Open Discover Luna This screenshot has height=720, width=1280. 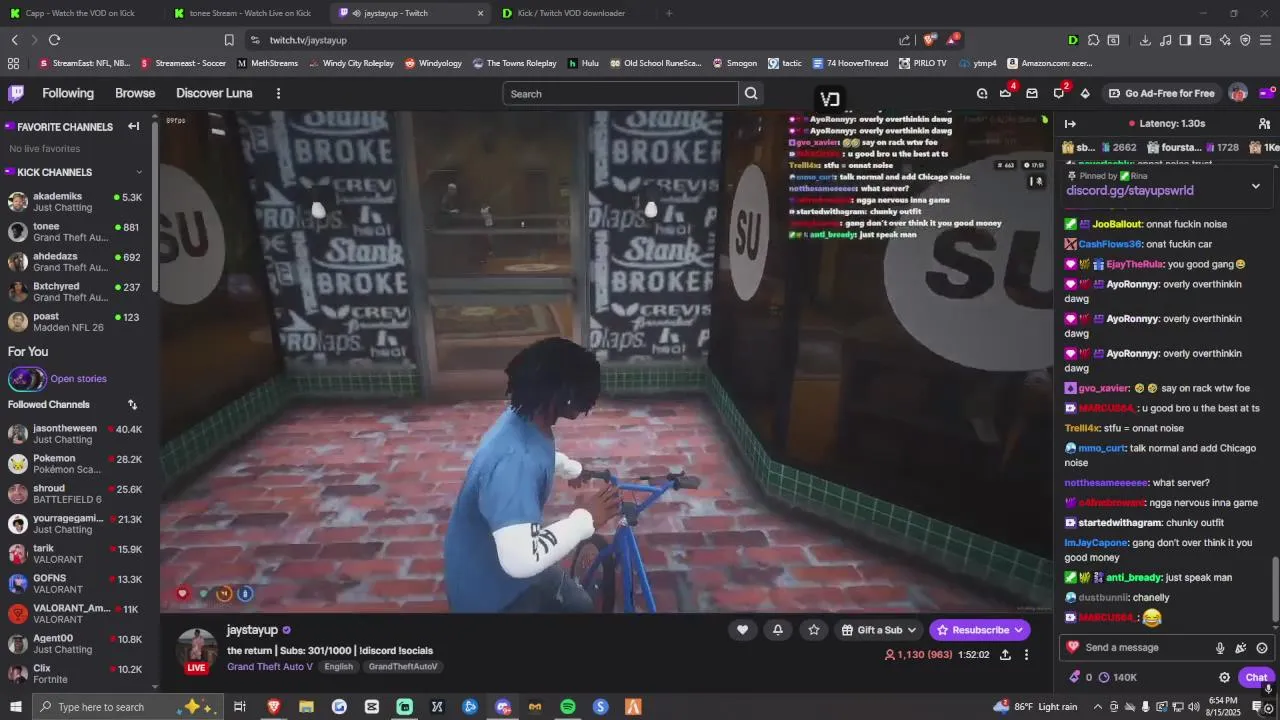[214, 93]
